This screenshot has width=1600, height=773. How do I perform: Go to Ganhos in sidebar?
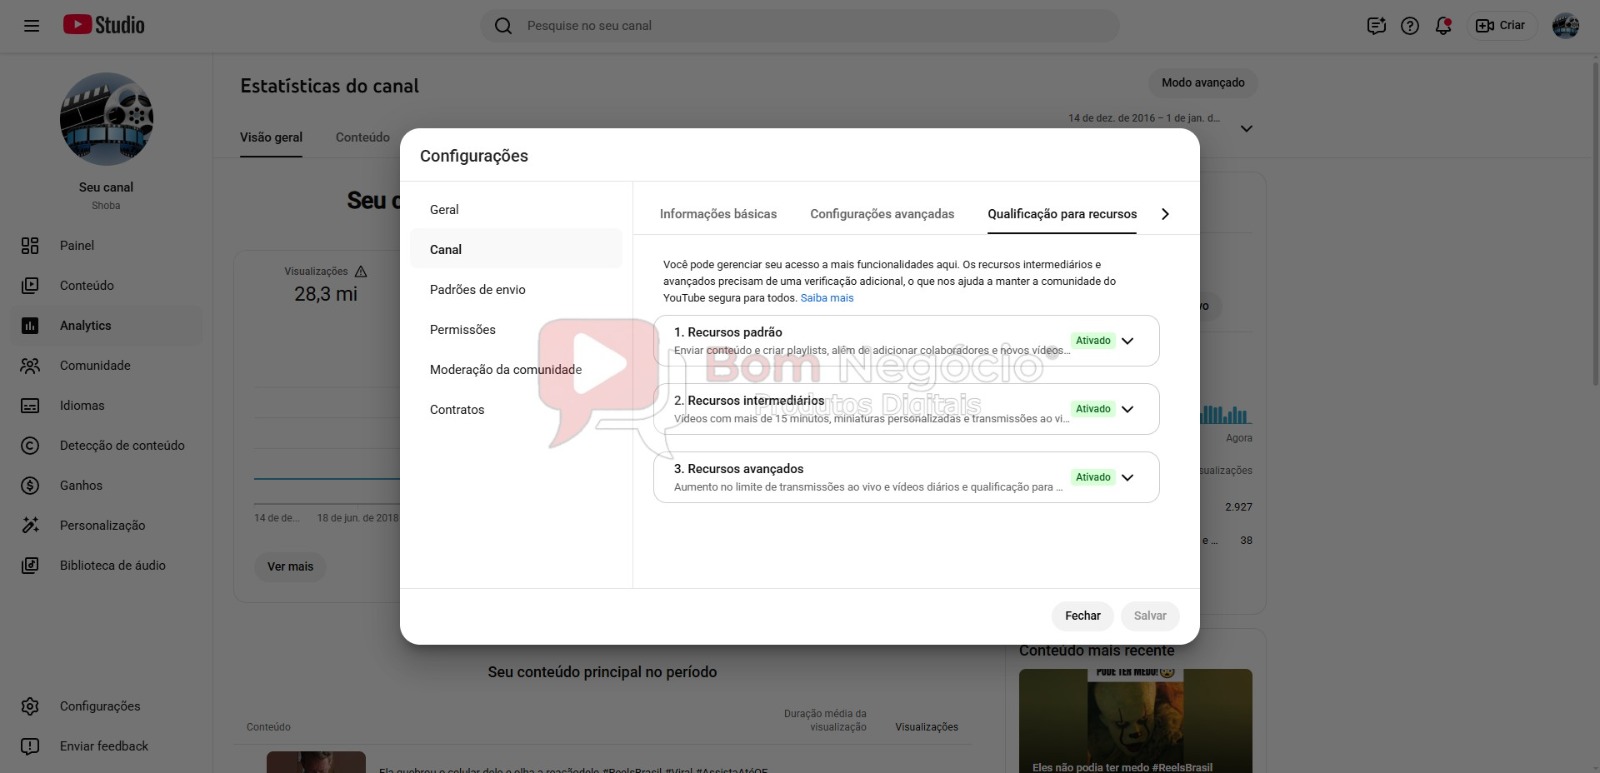[81, 486]
